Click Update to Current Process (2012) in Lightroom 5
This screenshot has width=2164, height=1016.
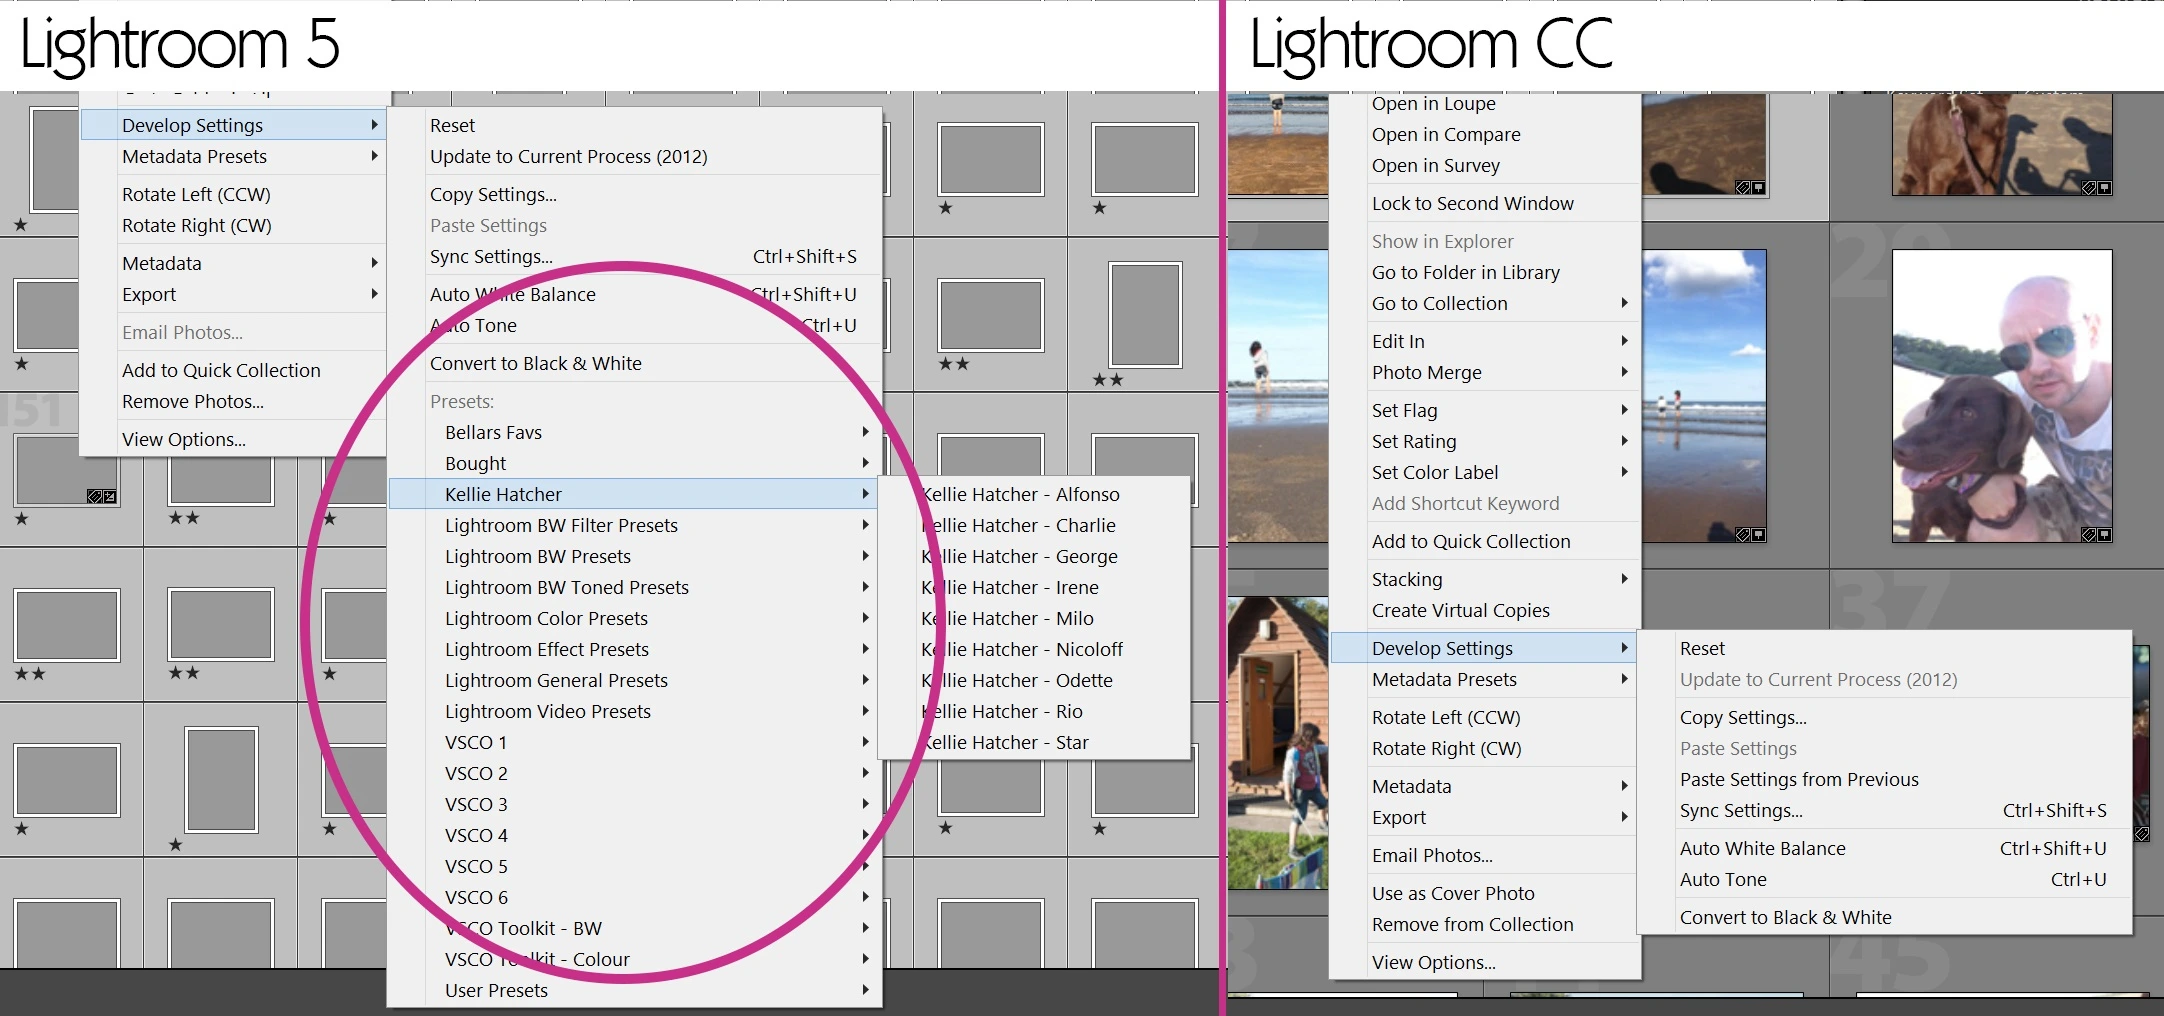pyautogui.click(x=635, y=156)
